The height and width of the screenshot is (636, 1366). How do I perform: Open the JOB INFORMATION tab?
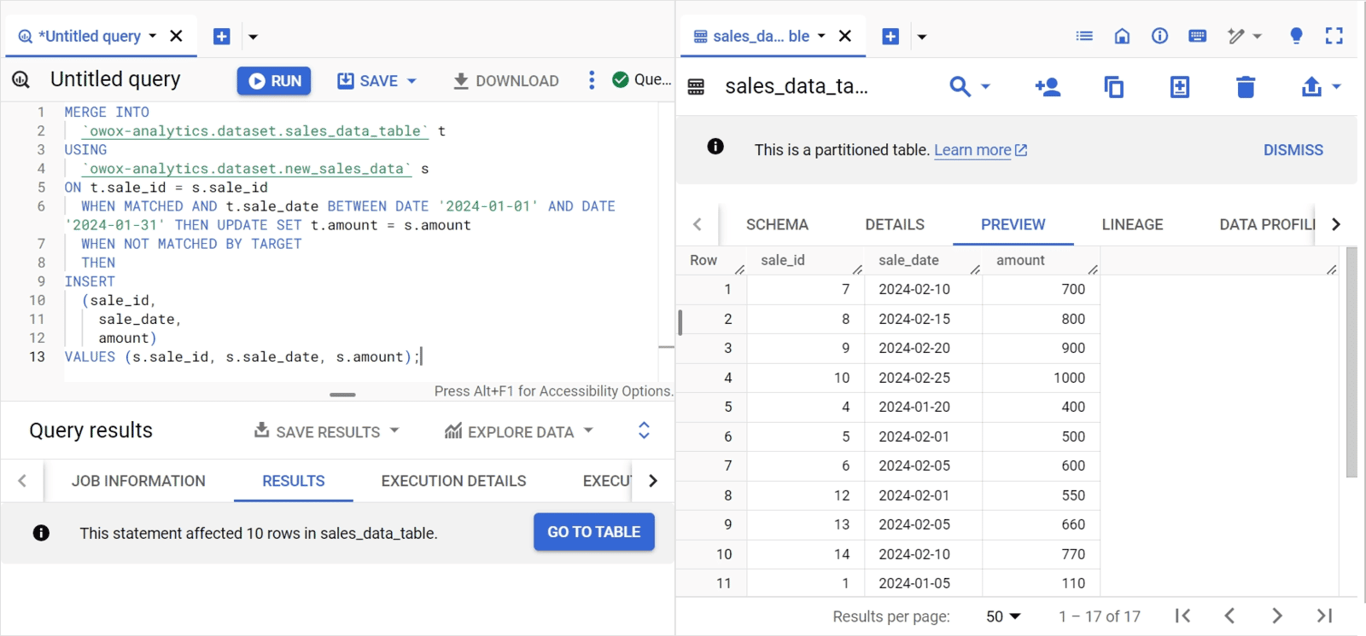(x=139, y=481)
